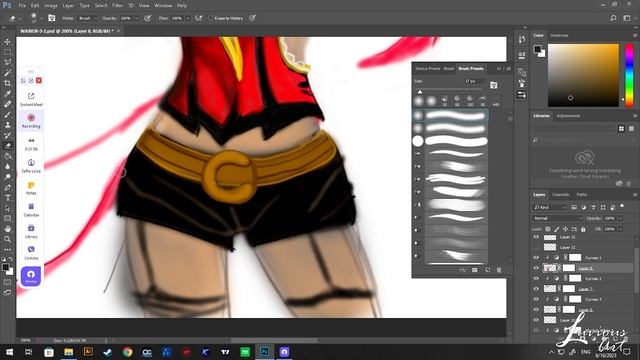Screen dimensions: 640x360
Task: Open the layer Opacity dropdown arrow
Action: pos(620,218)
